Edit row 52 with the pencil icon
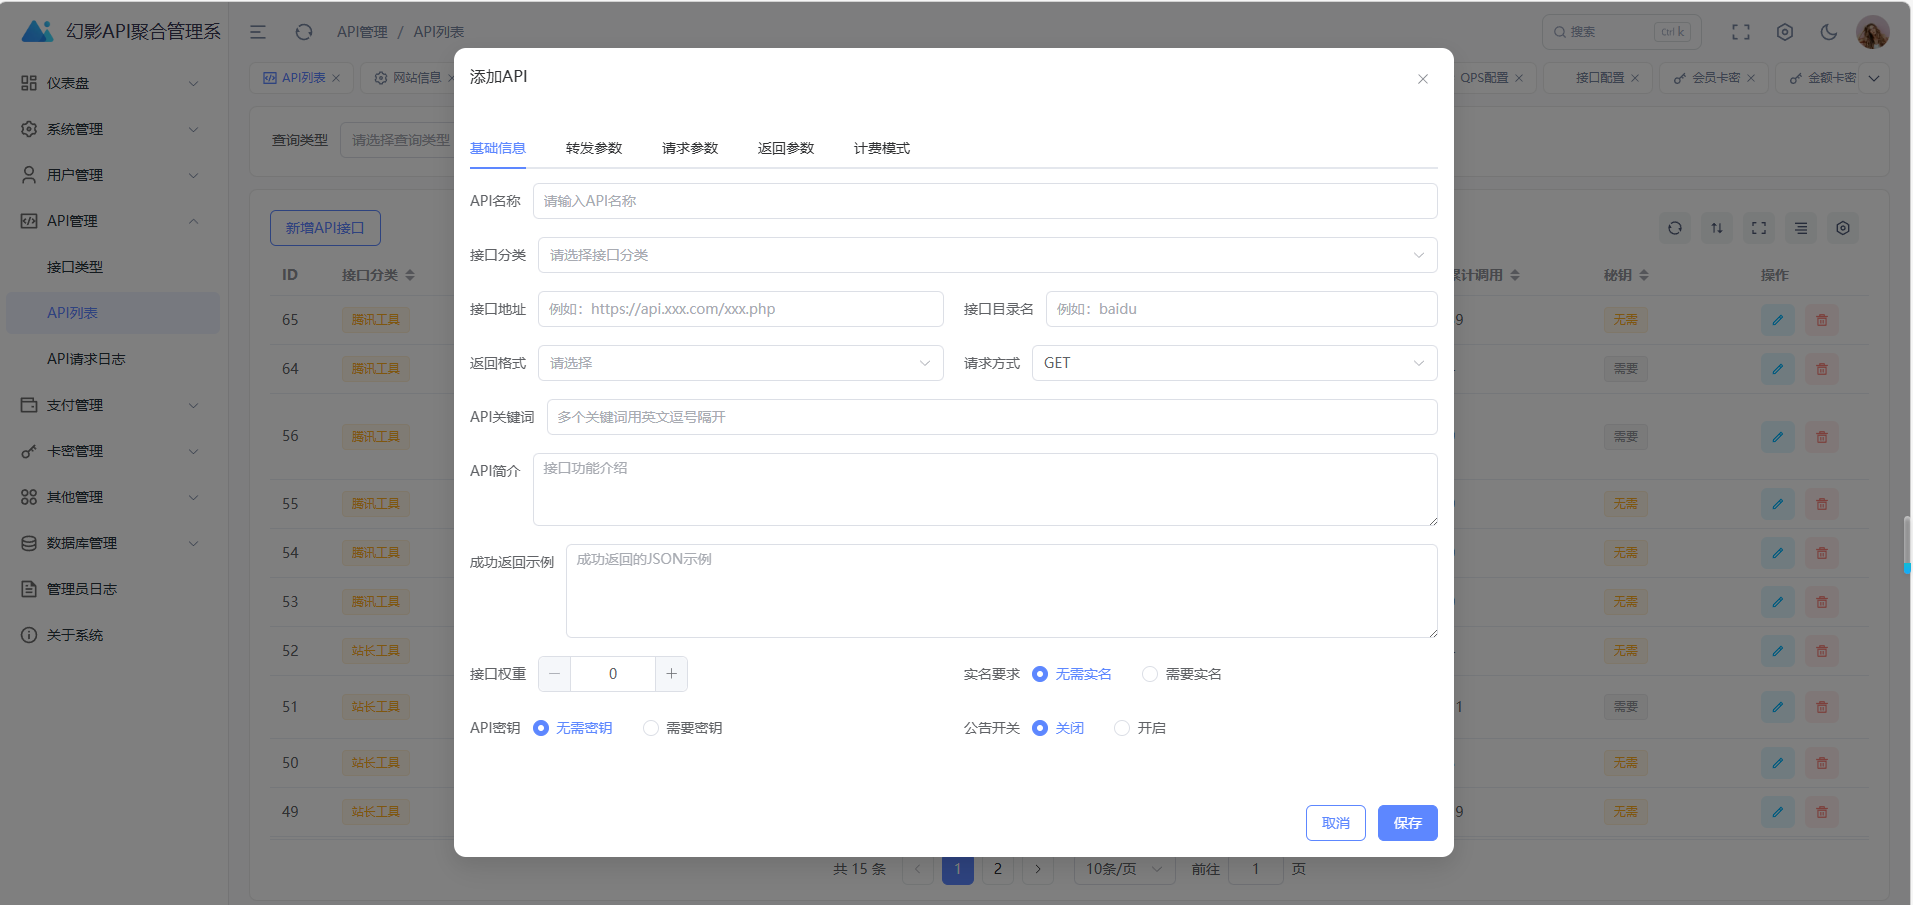 pos(1778,651)
